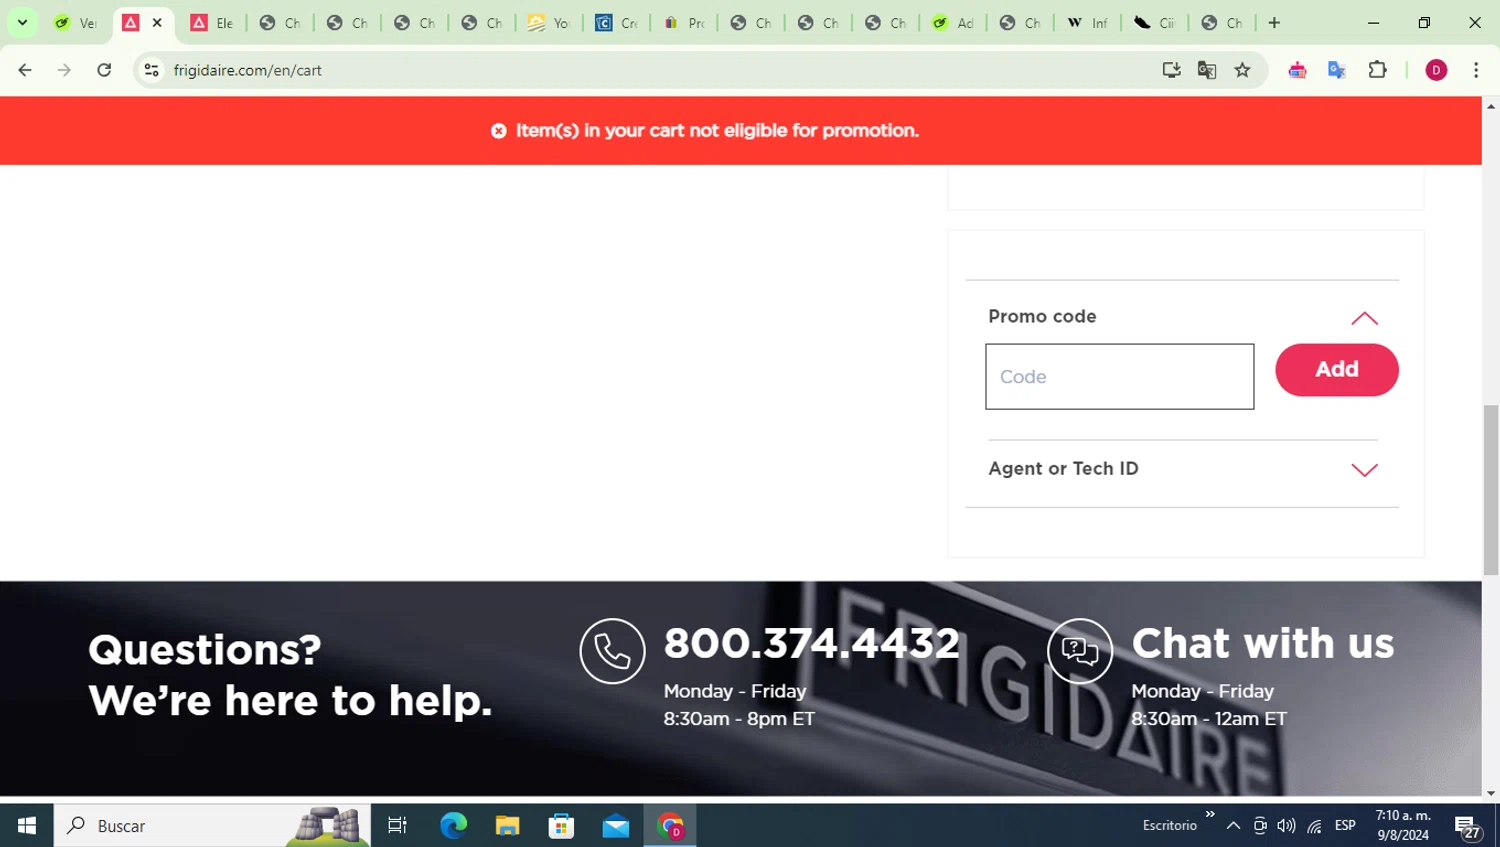Go forward to the next page
Screen dimensions: 1500x847
point(64,70)
